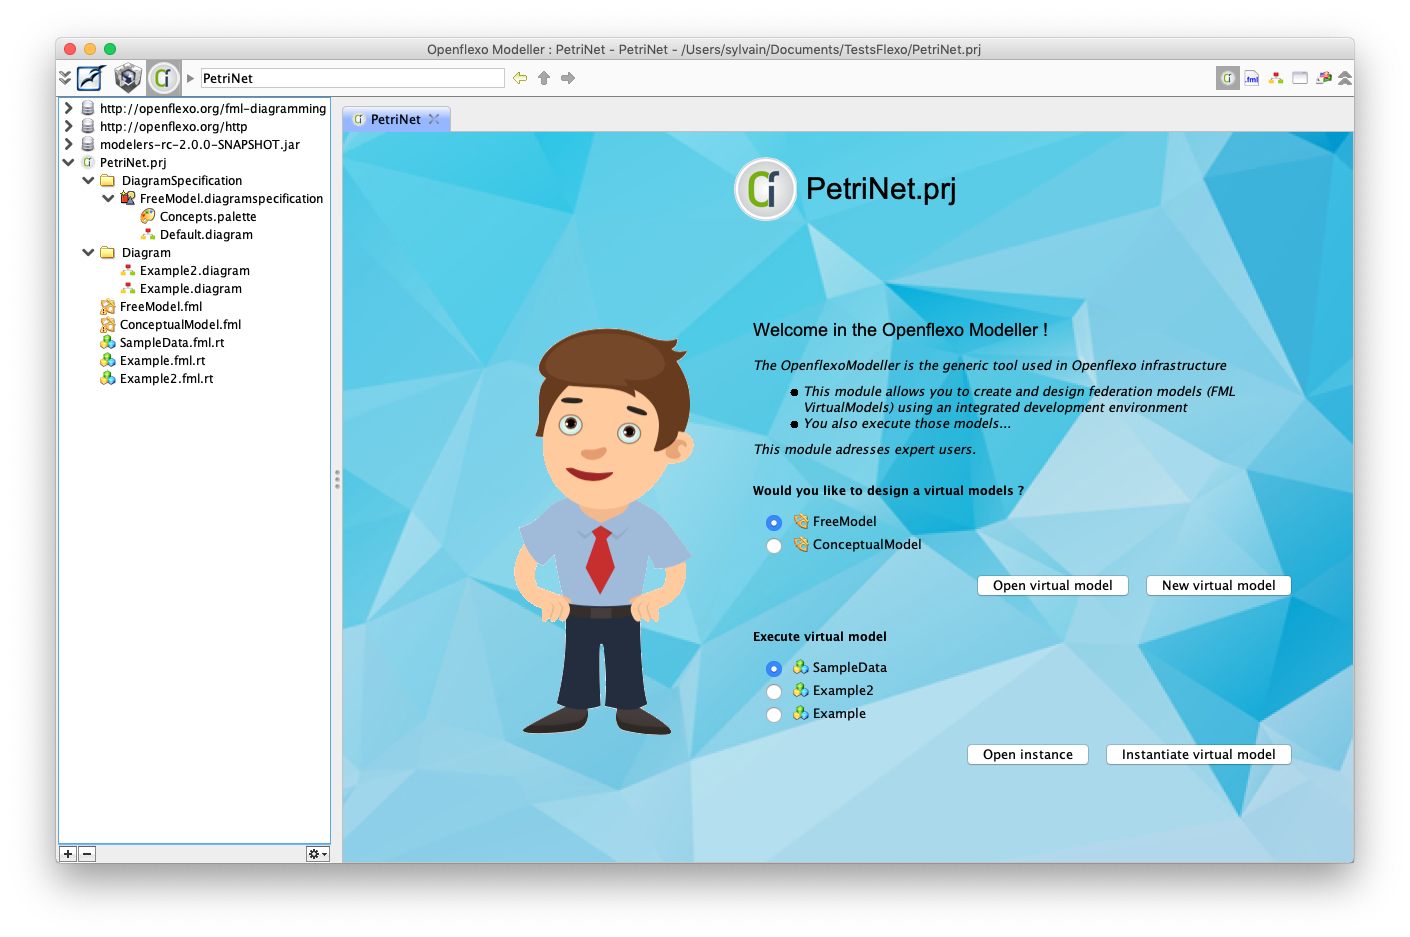Select the Example2 radio button
This screenshot has width=1410, height=937.
pyautogui.click(x=774, y=692)
